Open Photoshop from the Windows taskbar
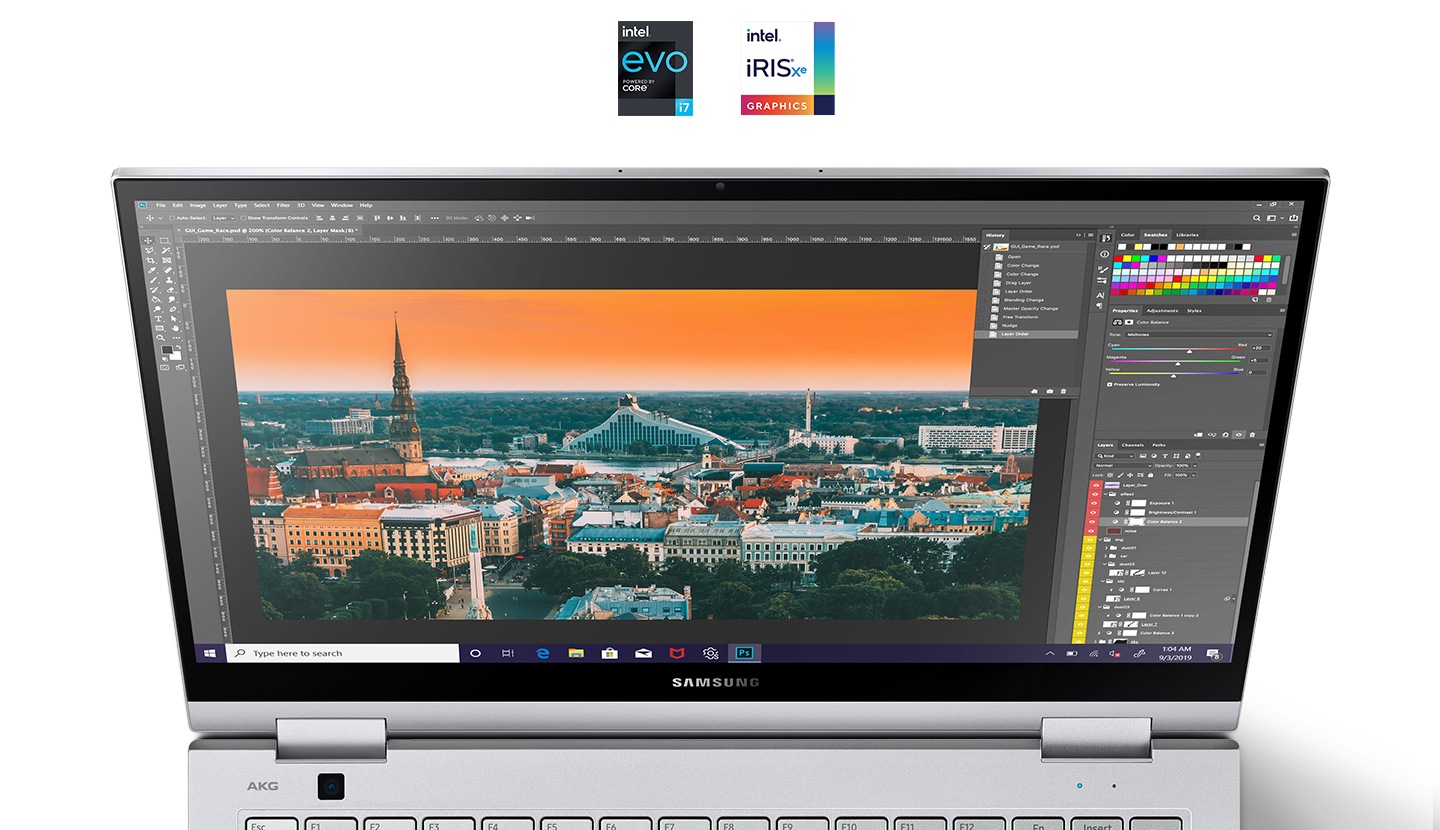Image resolution: width=1440 pixels, height=830 pixels. [744, 653]
